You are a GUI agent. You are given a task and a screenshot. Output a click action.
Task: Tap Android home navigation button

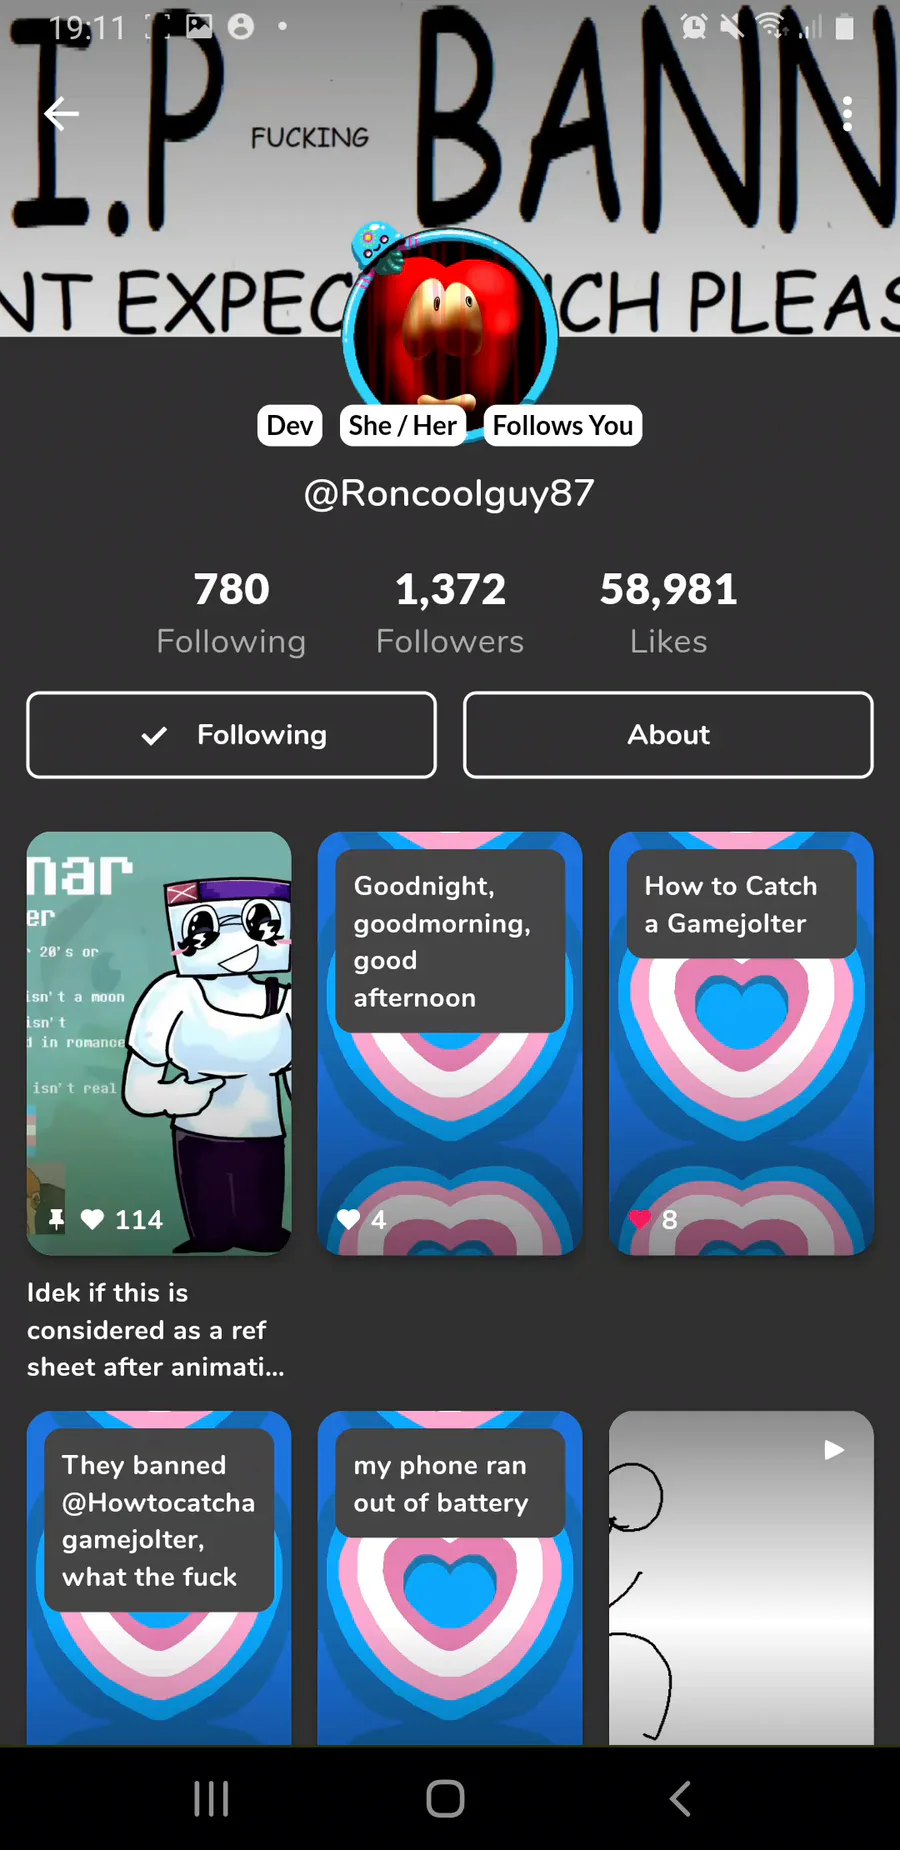tap(445, 1798)
